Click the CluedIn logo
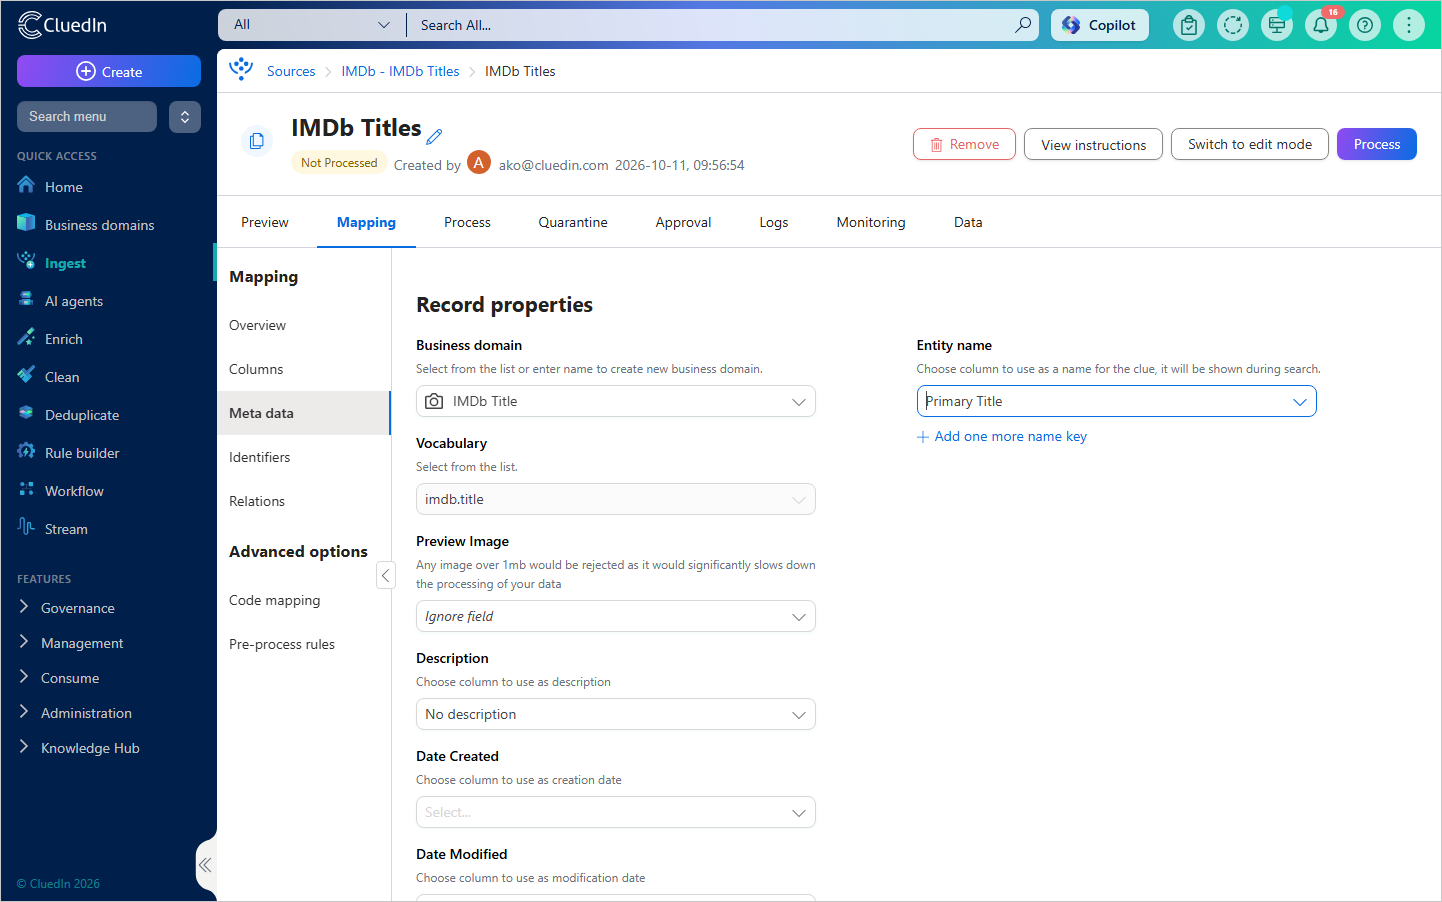The width and height of the screenshot is (1442, 902). click(x=62, y=25)
